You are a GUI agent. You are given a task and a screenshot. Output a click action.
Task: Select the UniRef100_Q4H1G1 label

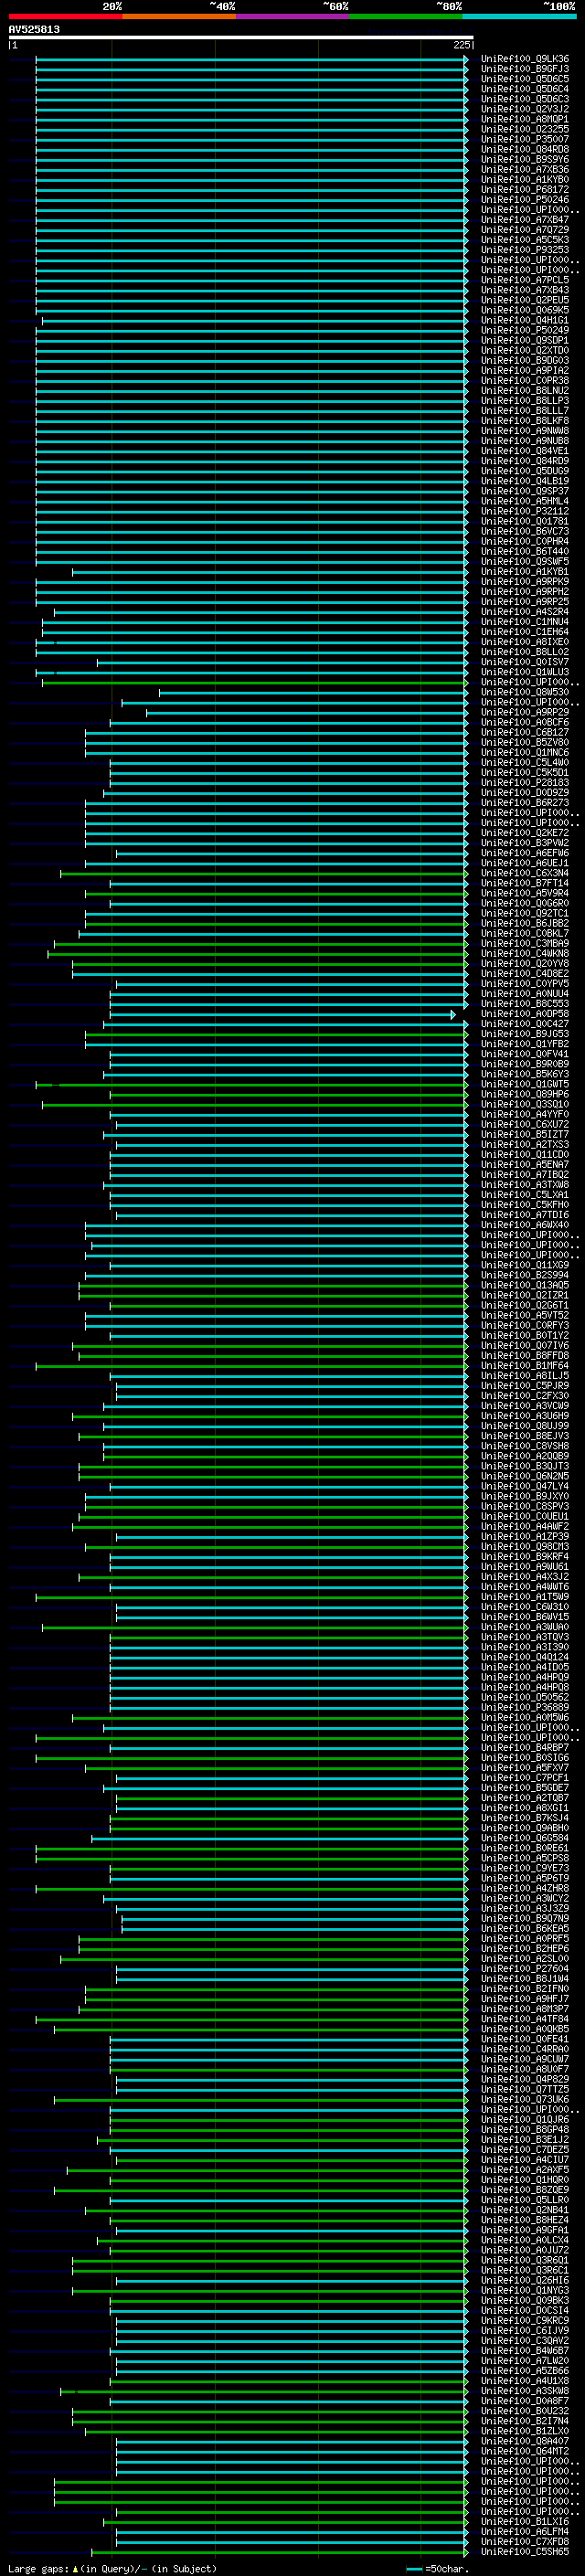coord(525,320)
